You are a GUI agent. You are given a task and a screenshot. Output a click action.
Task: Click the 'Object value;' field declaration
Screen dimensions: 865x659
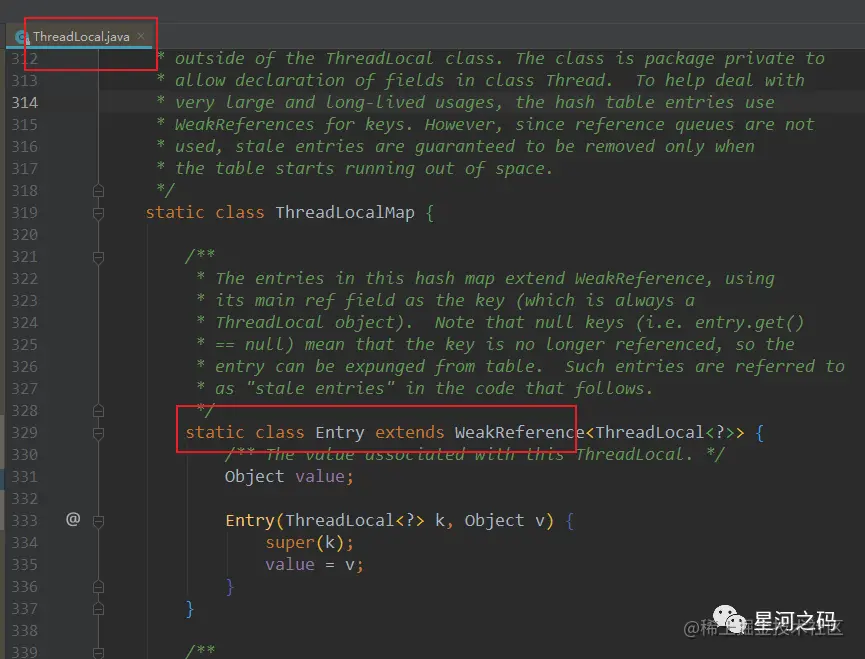point(289,476)
